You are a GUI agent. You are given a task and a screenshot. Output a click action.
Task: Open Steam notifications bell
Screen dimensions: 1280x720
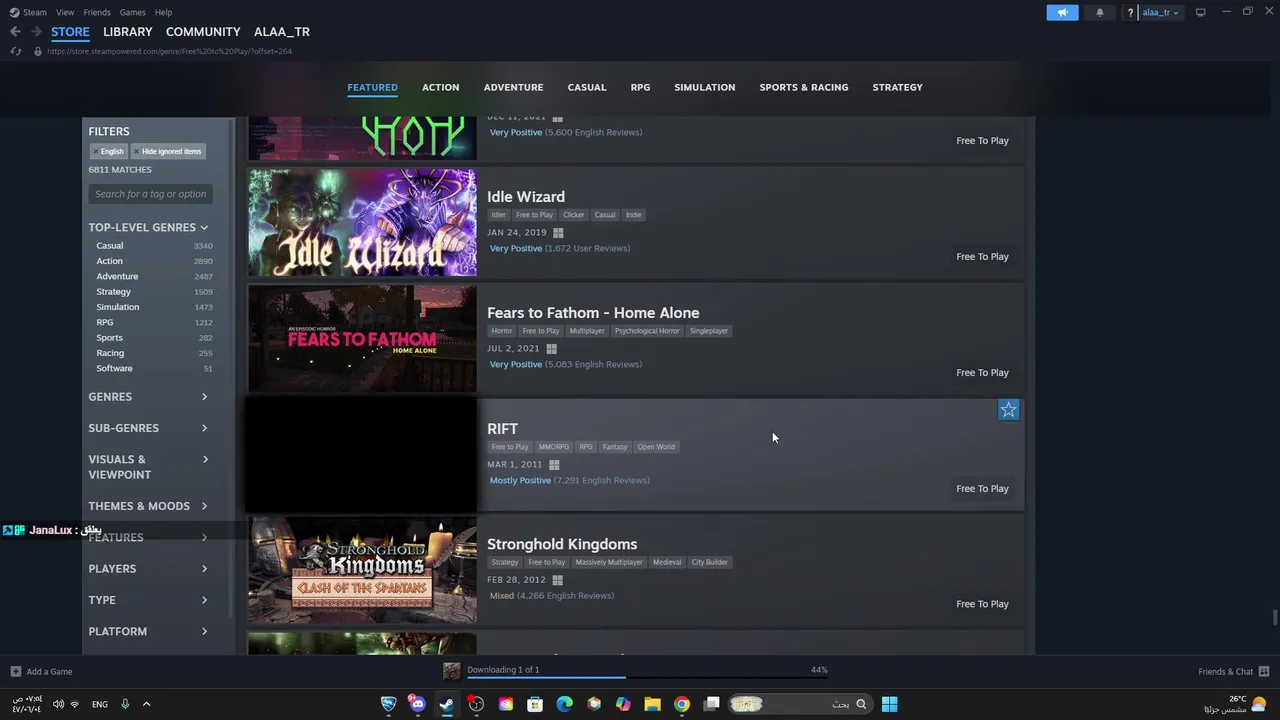(x=1100, y=12)
